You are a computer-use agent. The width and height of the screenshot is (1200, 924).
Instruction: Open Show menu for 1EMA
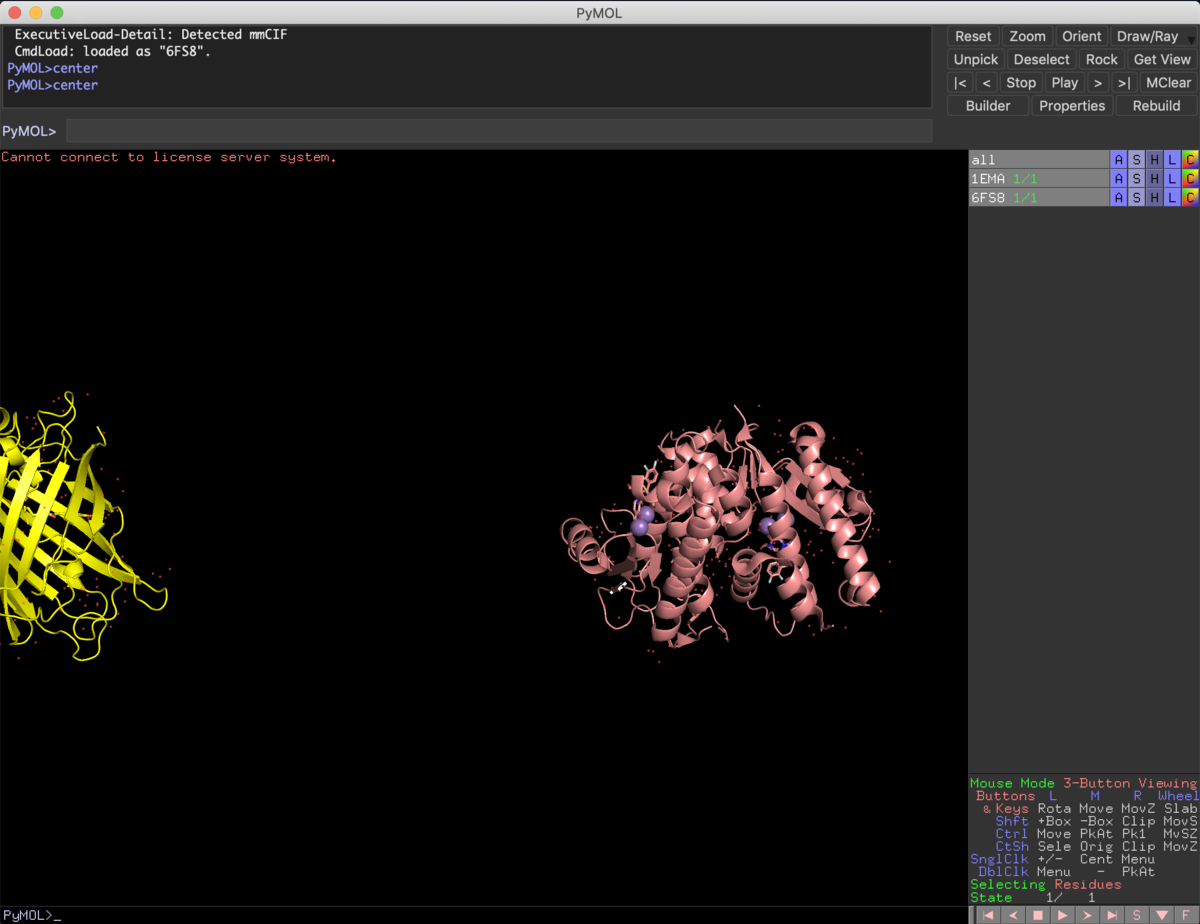point(1137,179)
